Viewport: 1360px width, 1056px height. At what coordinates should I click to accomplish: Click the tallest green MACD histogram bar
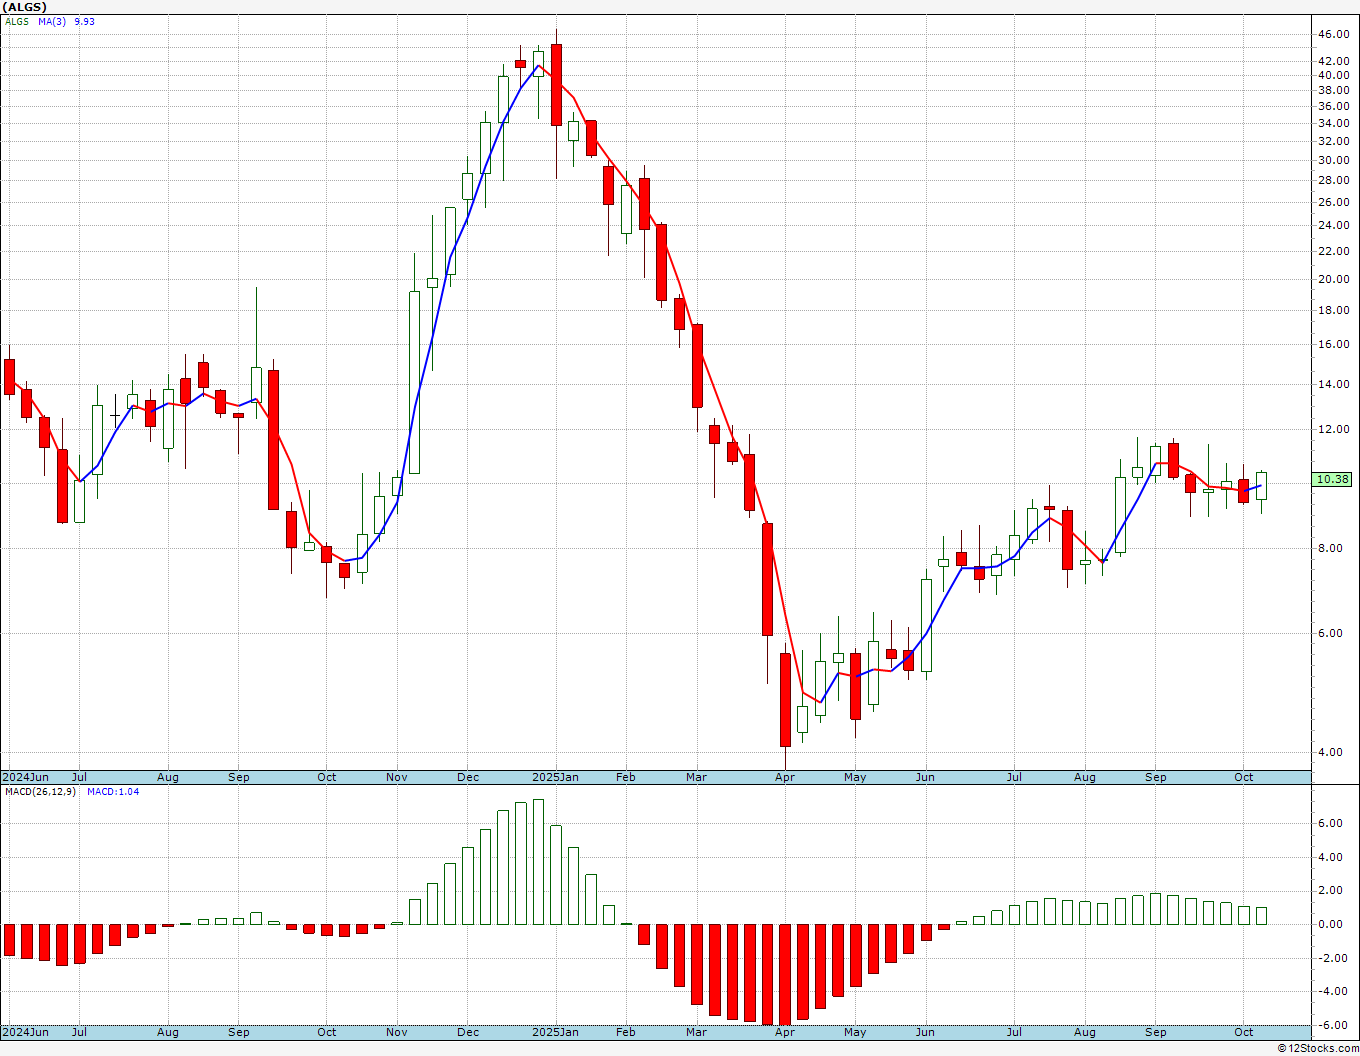click(539, 862)
